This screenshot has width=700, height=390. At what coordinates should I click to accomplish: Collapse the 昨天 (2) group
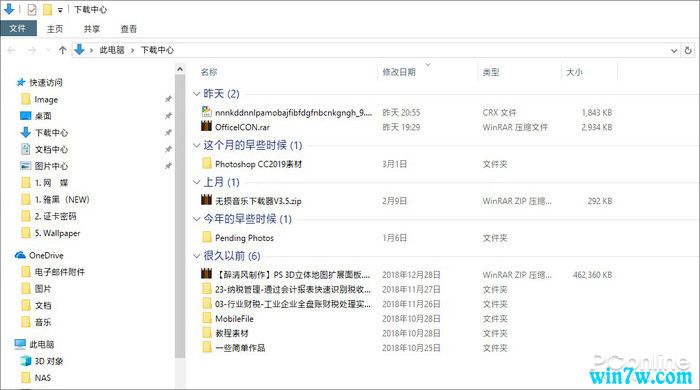click(x=196, y=94)
